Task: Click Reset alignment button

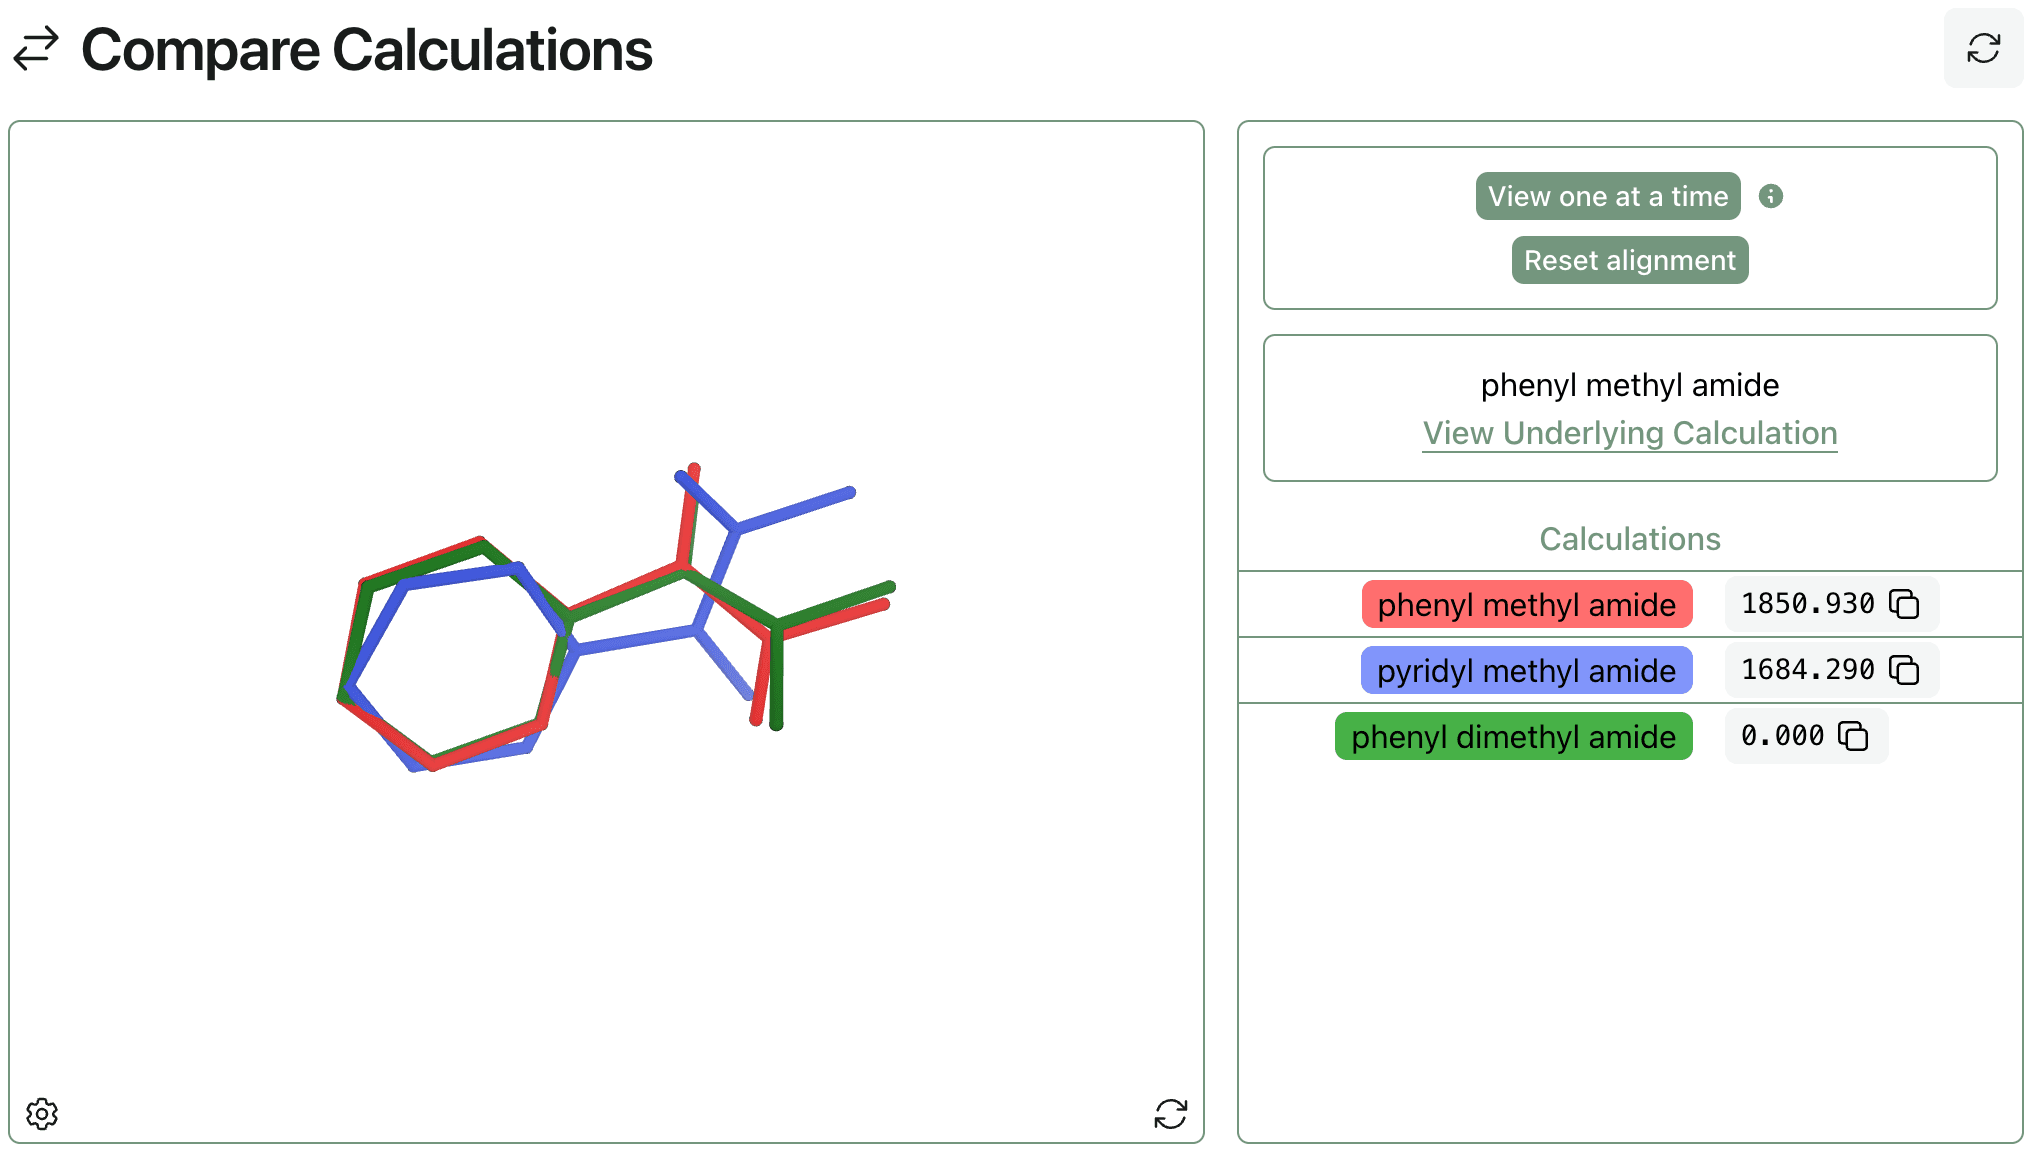Action: click(x=1630, y=261)
